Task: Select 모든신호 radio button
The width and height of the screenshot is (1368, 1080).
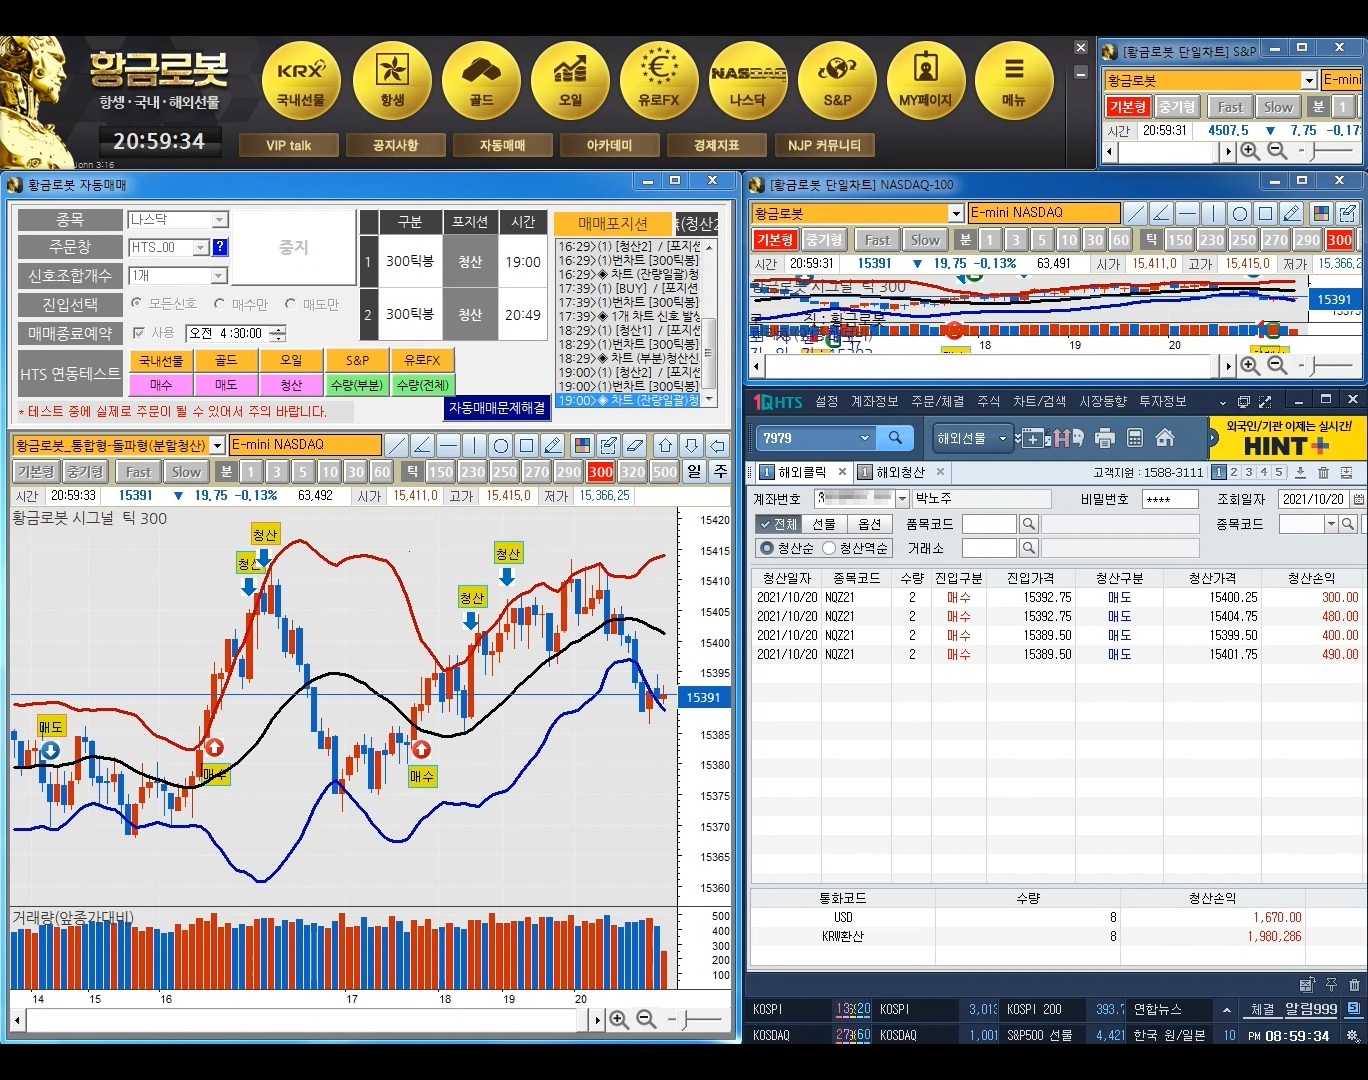Action: pos(136,303)
